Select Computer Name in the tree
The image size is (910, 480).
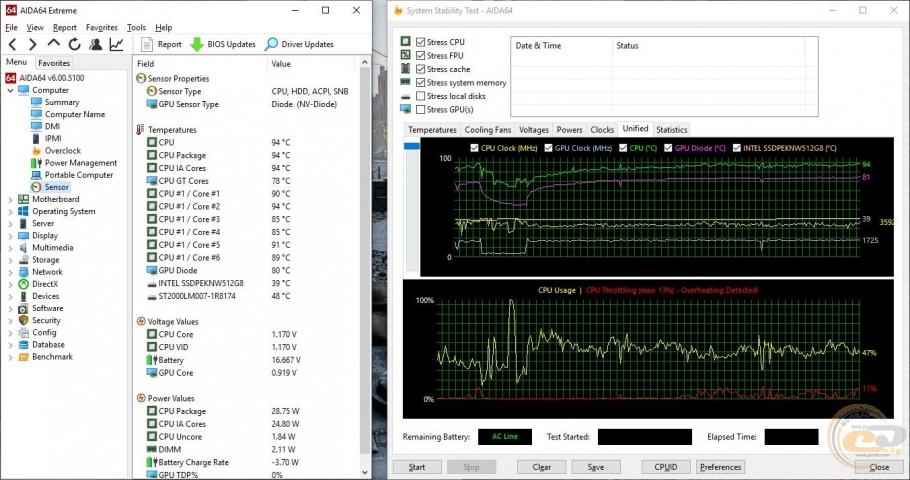click(68, 114)
